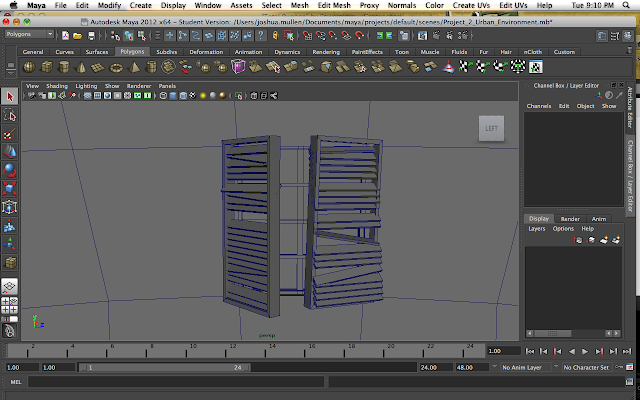Click the magenta cube shelf icon
This screenshot has height=400, width=640.
coord(238,67)
